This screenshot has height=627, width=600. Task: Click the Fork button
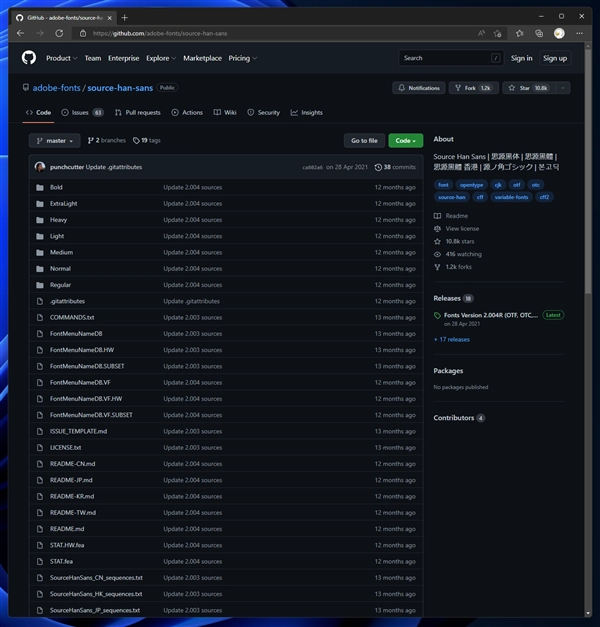(474, 88)
